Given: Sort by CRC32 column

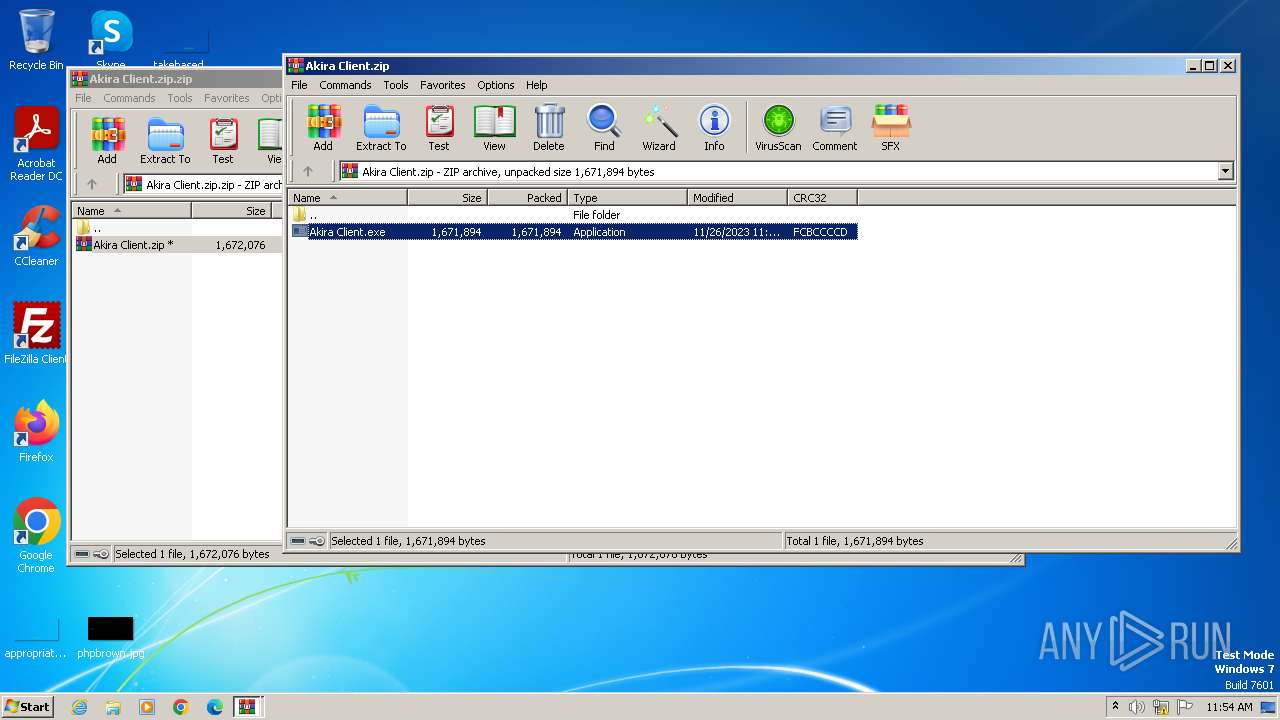Looking at the screenshot, I should pyautogui.click(x=822, y=198).
